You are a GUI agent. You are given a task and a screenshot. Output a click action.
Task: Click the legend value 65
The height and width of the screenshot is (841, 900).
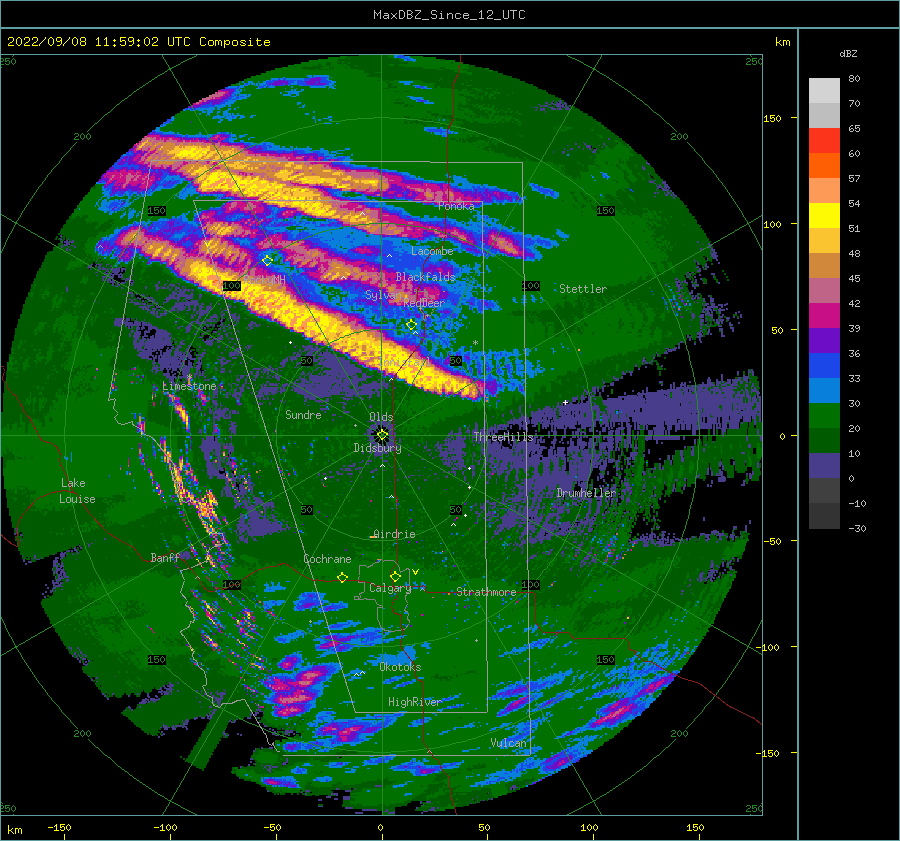tap(854, 129)
